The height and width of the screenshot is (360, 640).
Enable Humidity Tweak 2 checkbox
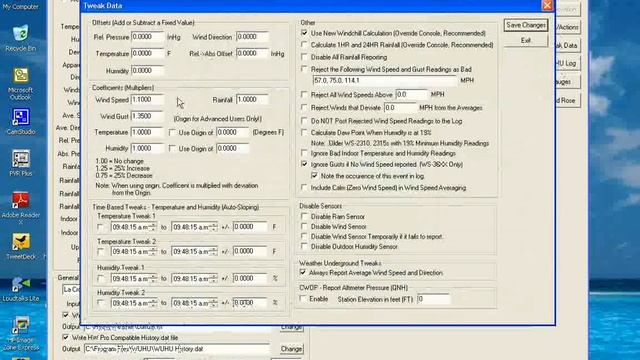(x=100, y=303)
